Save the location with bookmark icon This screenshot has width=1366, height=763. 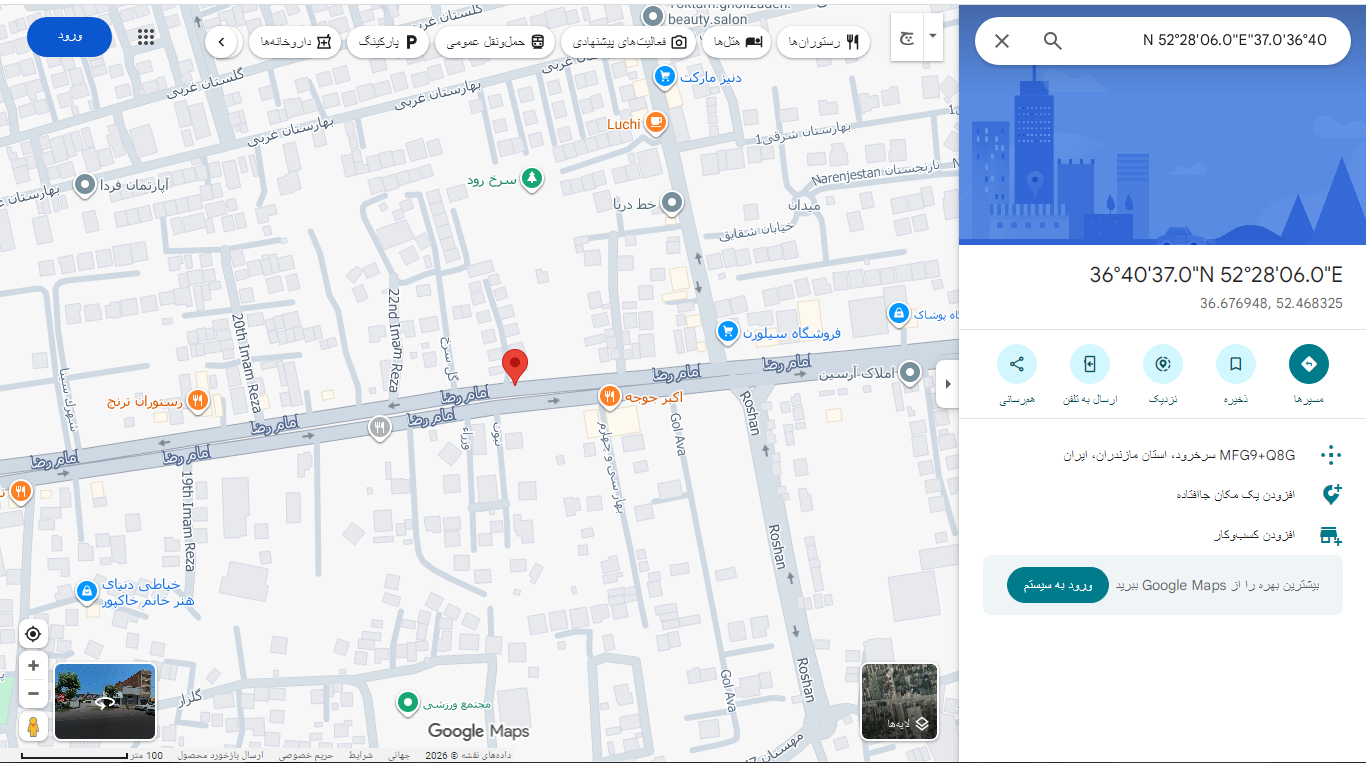(x=1236, y=364)
